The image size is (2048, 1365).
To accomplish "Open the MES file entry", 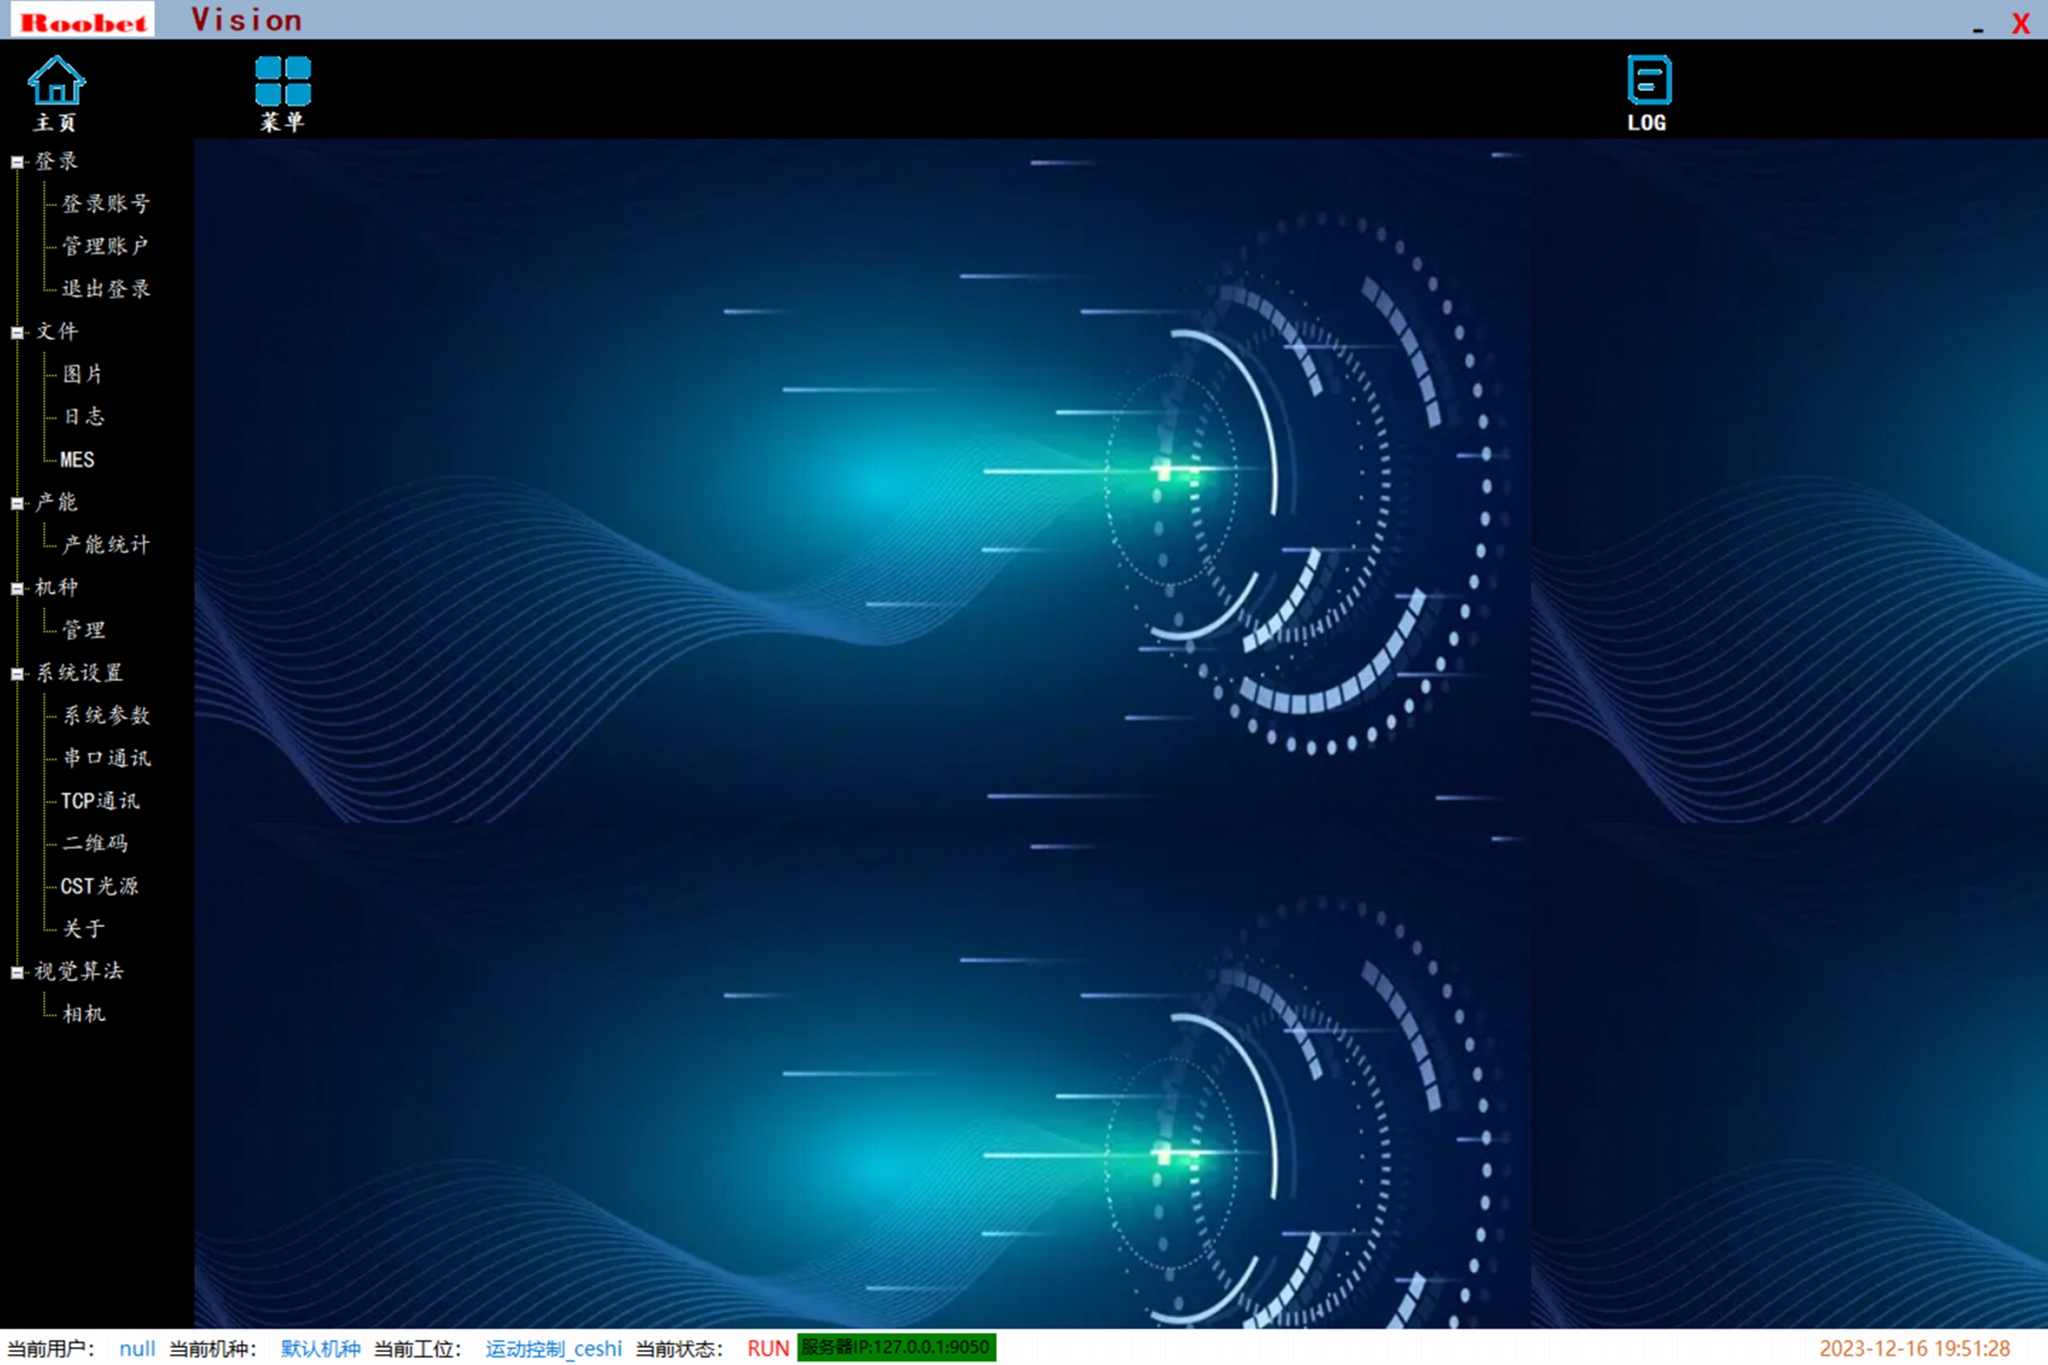I will point(77,460).
